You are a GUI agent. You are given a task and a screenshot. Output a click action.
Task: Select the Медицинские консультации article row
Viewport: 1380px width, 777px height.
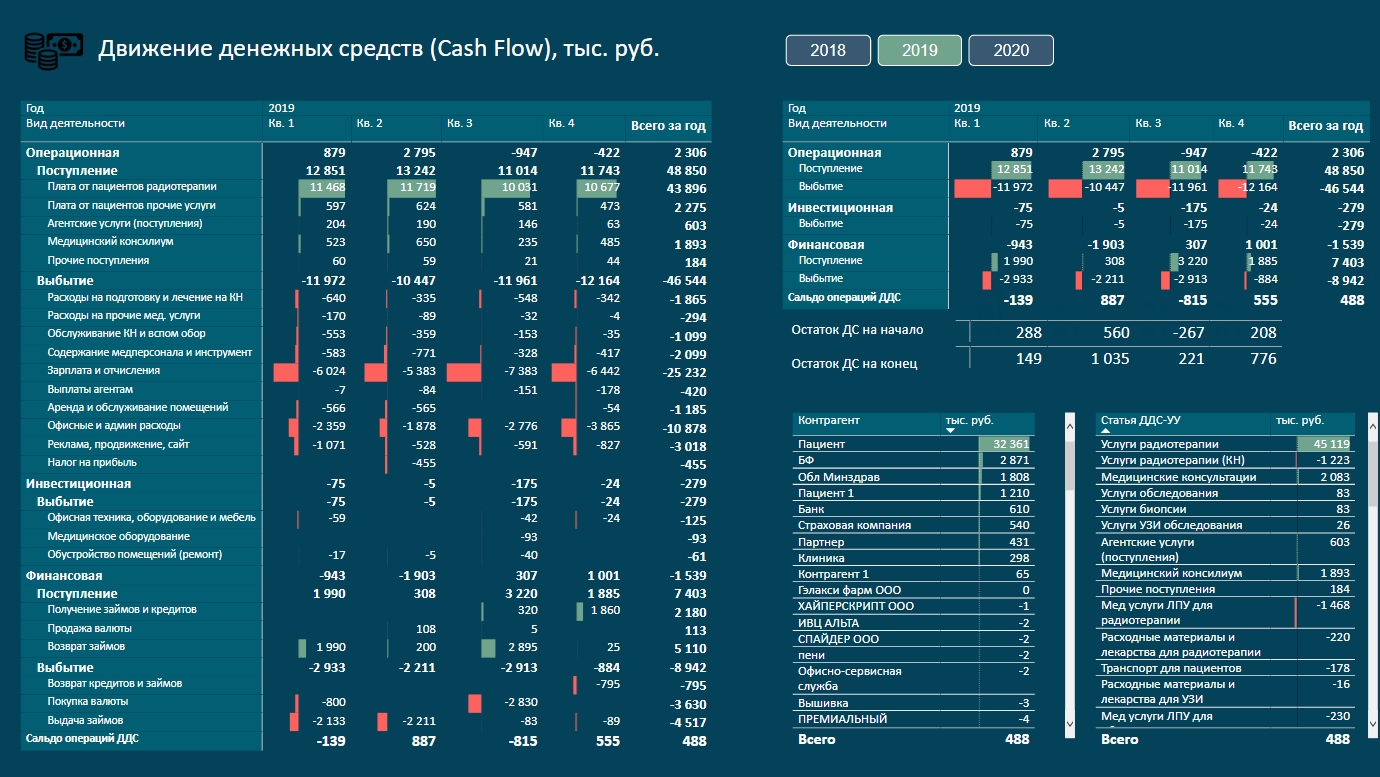point(1226,477)
